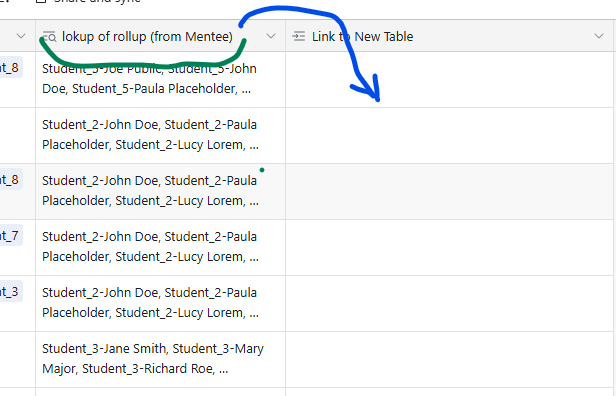Screen dimensions: 616x396
Task: Click the empty Link cell in the gray highlighted row
Action: 451,192
